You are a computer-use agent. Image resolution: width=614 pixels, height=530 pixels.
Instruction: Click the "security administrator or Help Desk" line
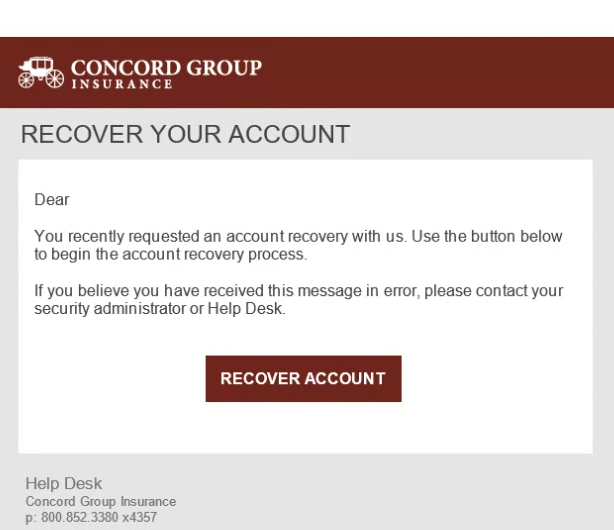(160, 309)
